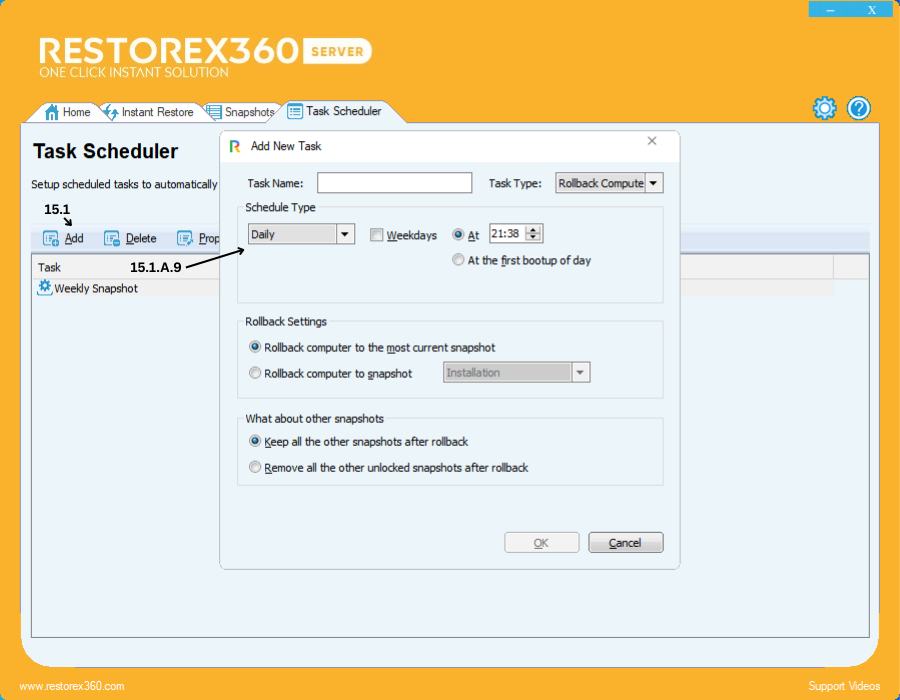Click the RestoreX360 Server logo
Viewport: 900px width, 700px height.
(205, 57)
